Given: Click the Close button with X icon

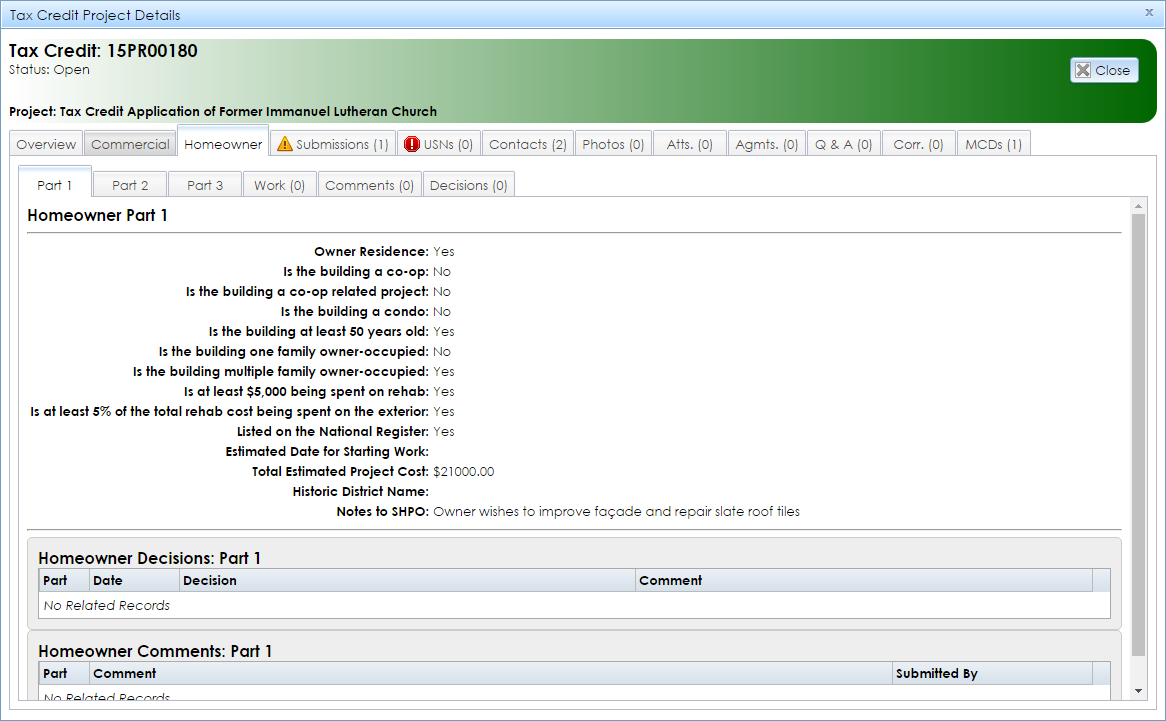Looking at the screenshot, I should [x=1104, y=70].
